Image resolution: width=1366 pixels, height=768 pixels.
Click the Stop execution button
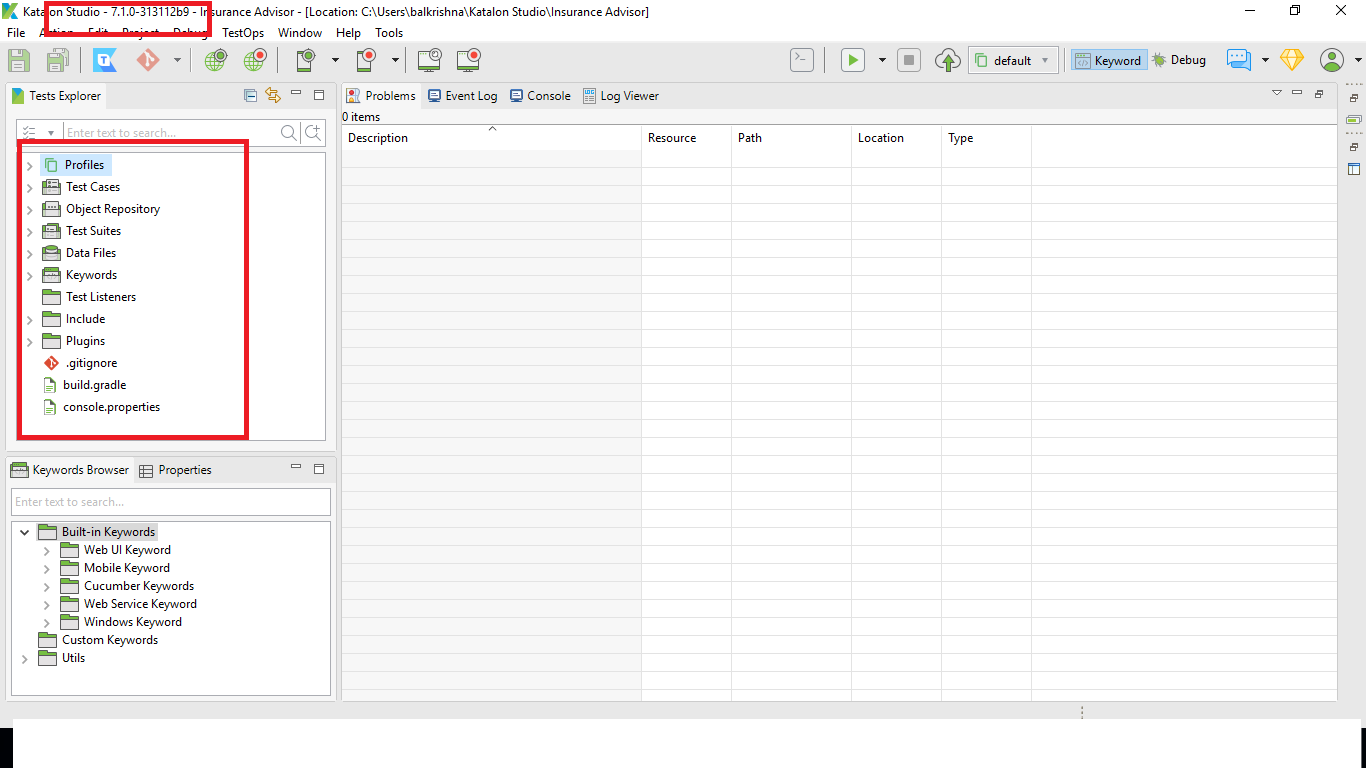pos(909,60)
